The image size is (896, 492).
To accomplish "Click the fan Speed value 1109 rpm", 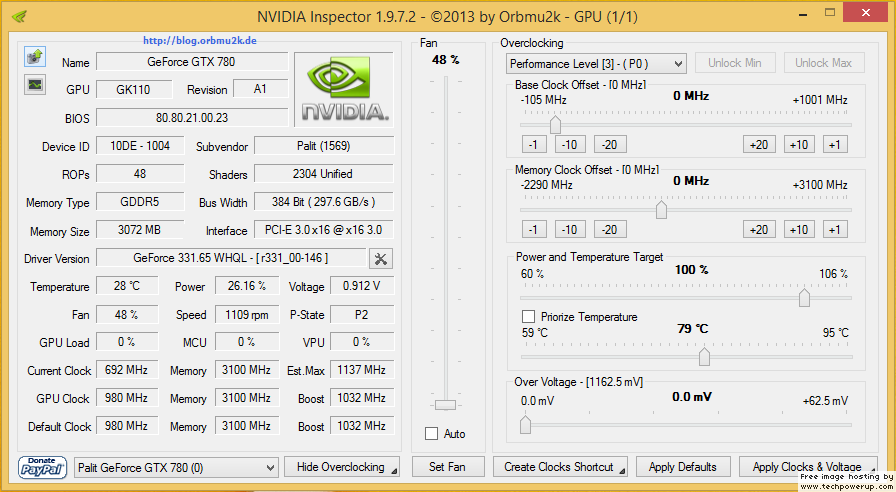I will (247, 314).
